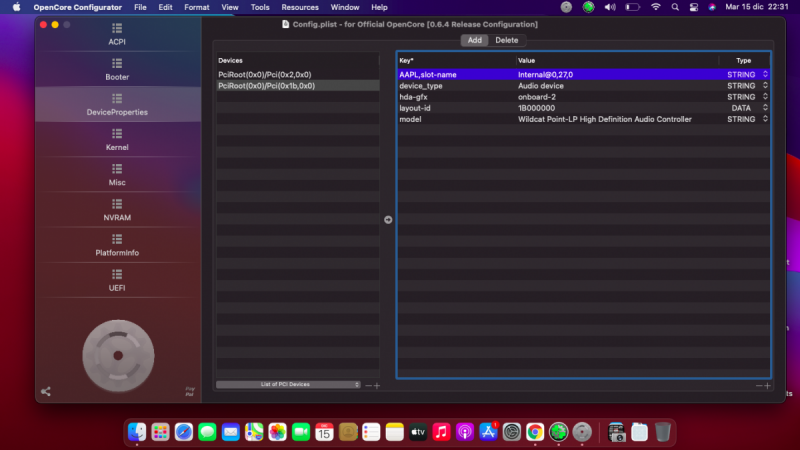Open the Kernel sidebar section
800x450 pixels.
117,141
